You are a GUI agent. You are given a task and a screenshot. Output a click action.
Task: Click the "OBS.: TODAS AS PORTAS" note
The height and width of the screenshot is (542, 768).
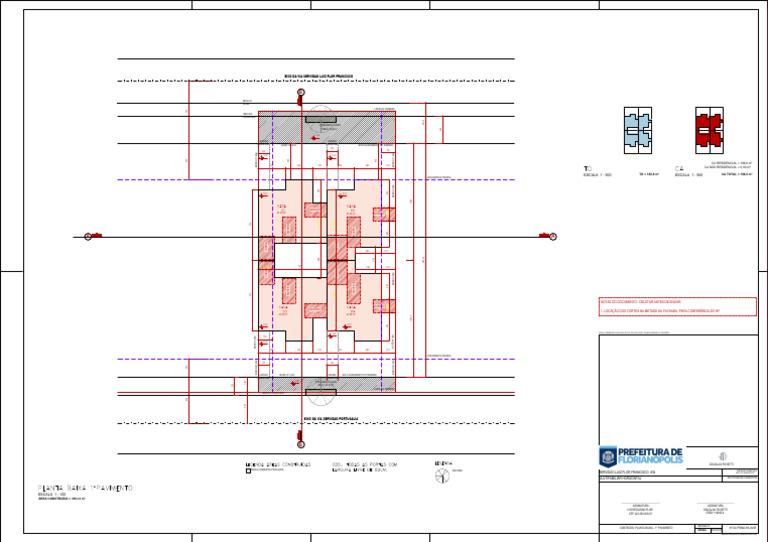pos(365,465)
